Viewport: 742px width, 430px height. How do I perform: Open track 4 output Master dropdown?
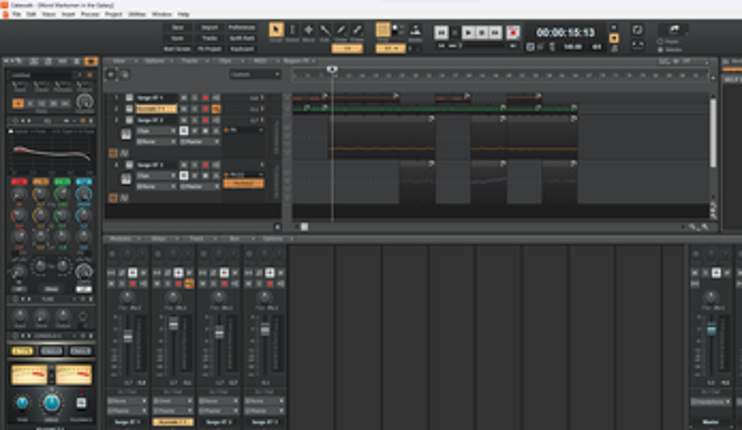click(x=200, y=186)
